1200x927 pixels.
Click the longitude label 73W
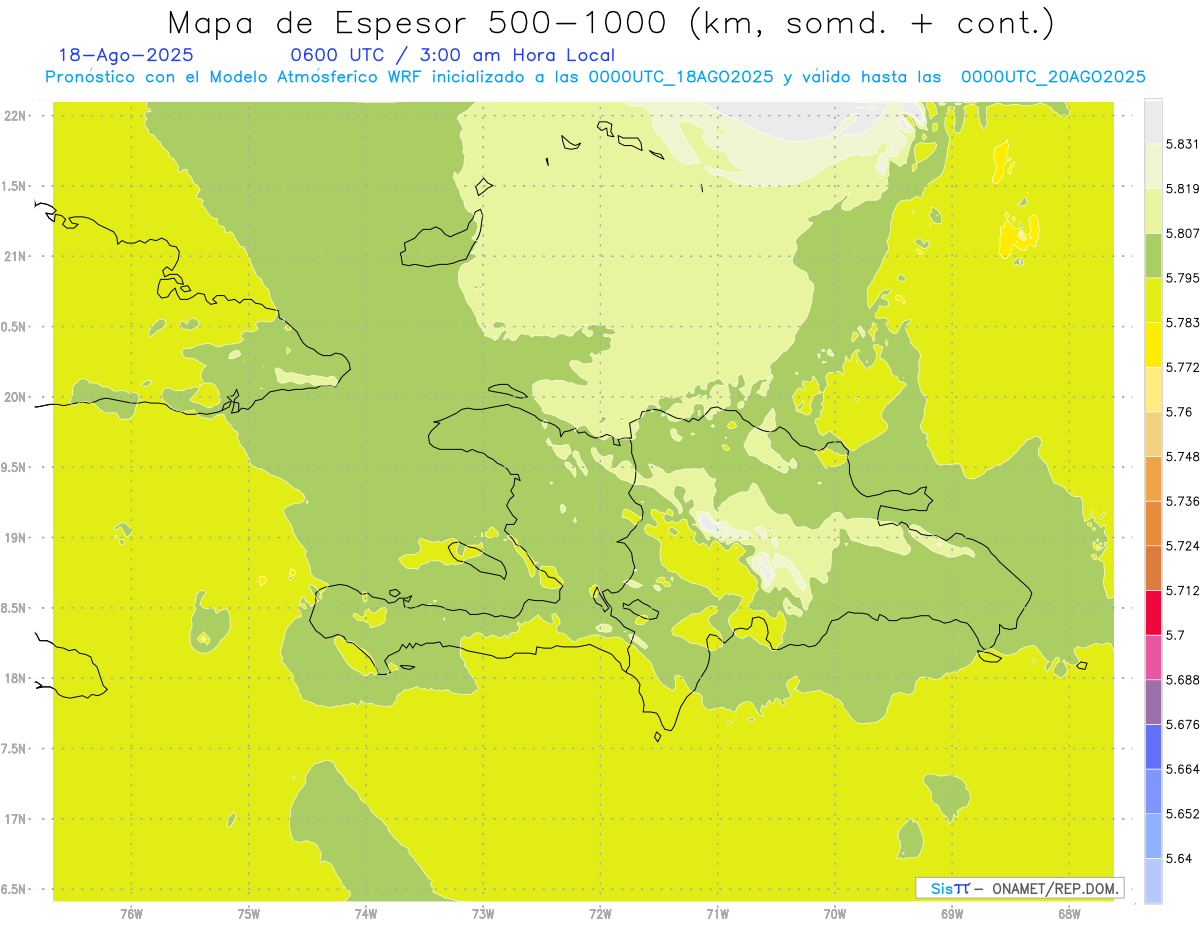click(x=483, y=914)
